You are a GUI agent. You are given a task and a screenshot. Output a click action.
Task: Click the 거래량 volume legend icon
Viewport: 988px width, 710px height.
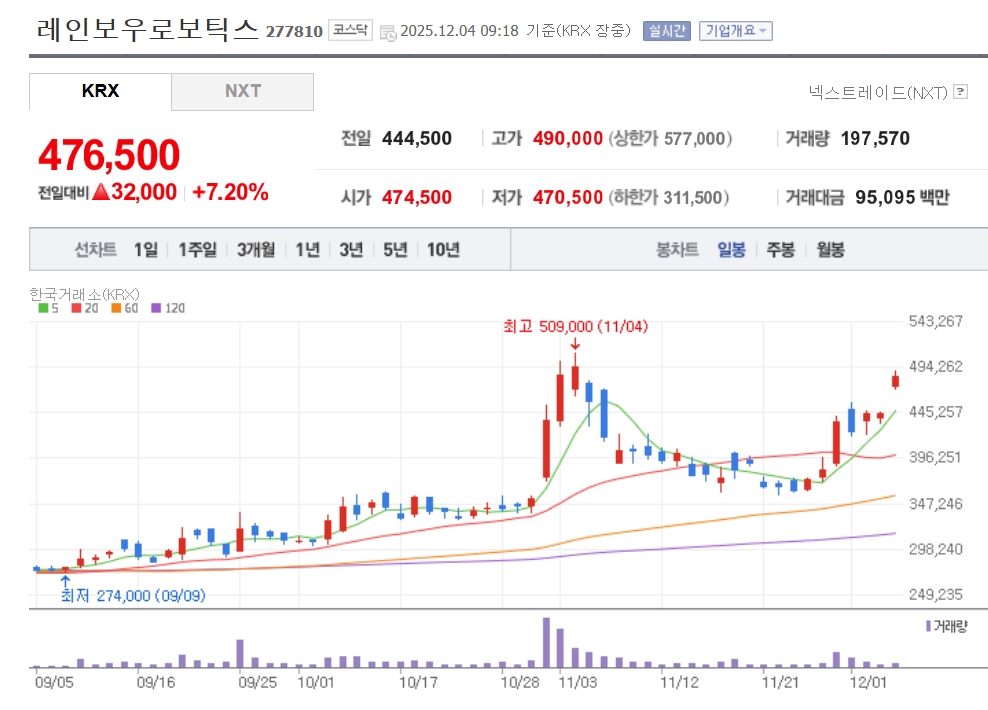[x=927, y=626]
